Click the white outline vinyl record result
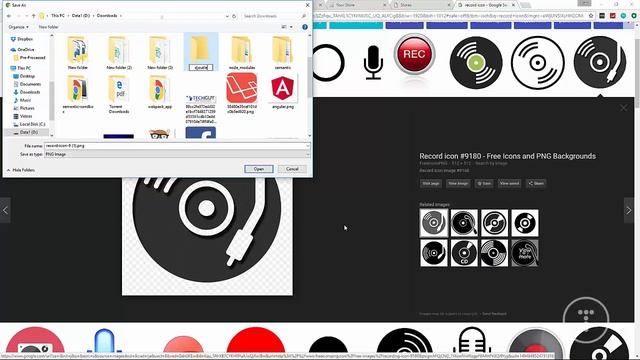This screenshot has height=360, width=640. pos(538,62)
